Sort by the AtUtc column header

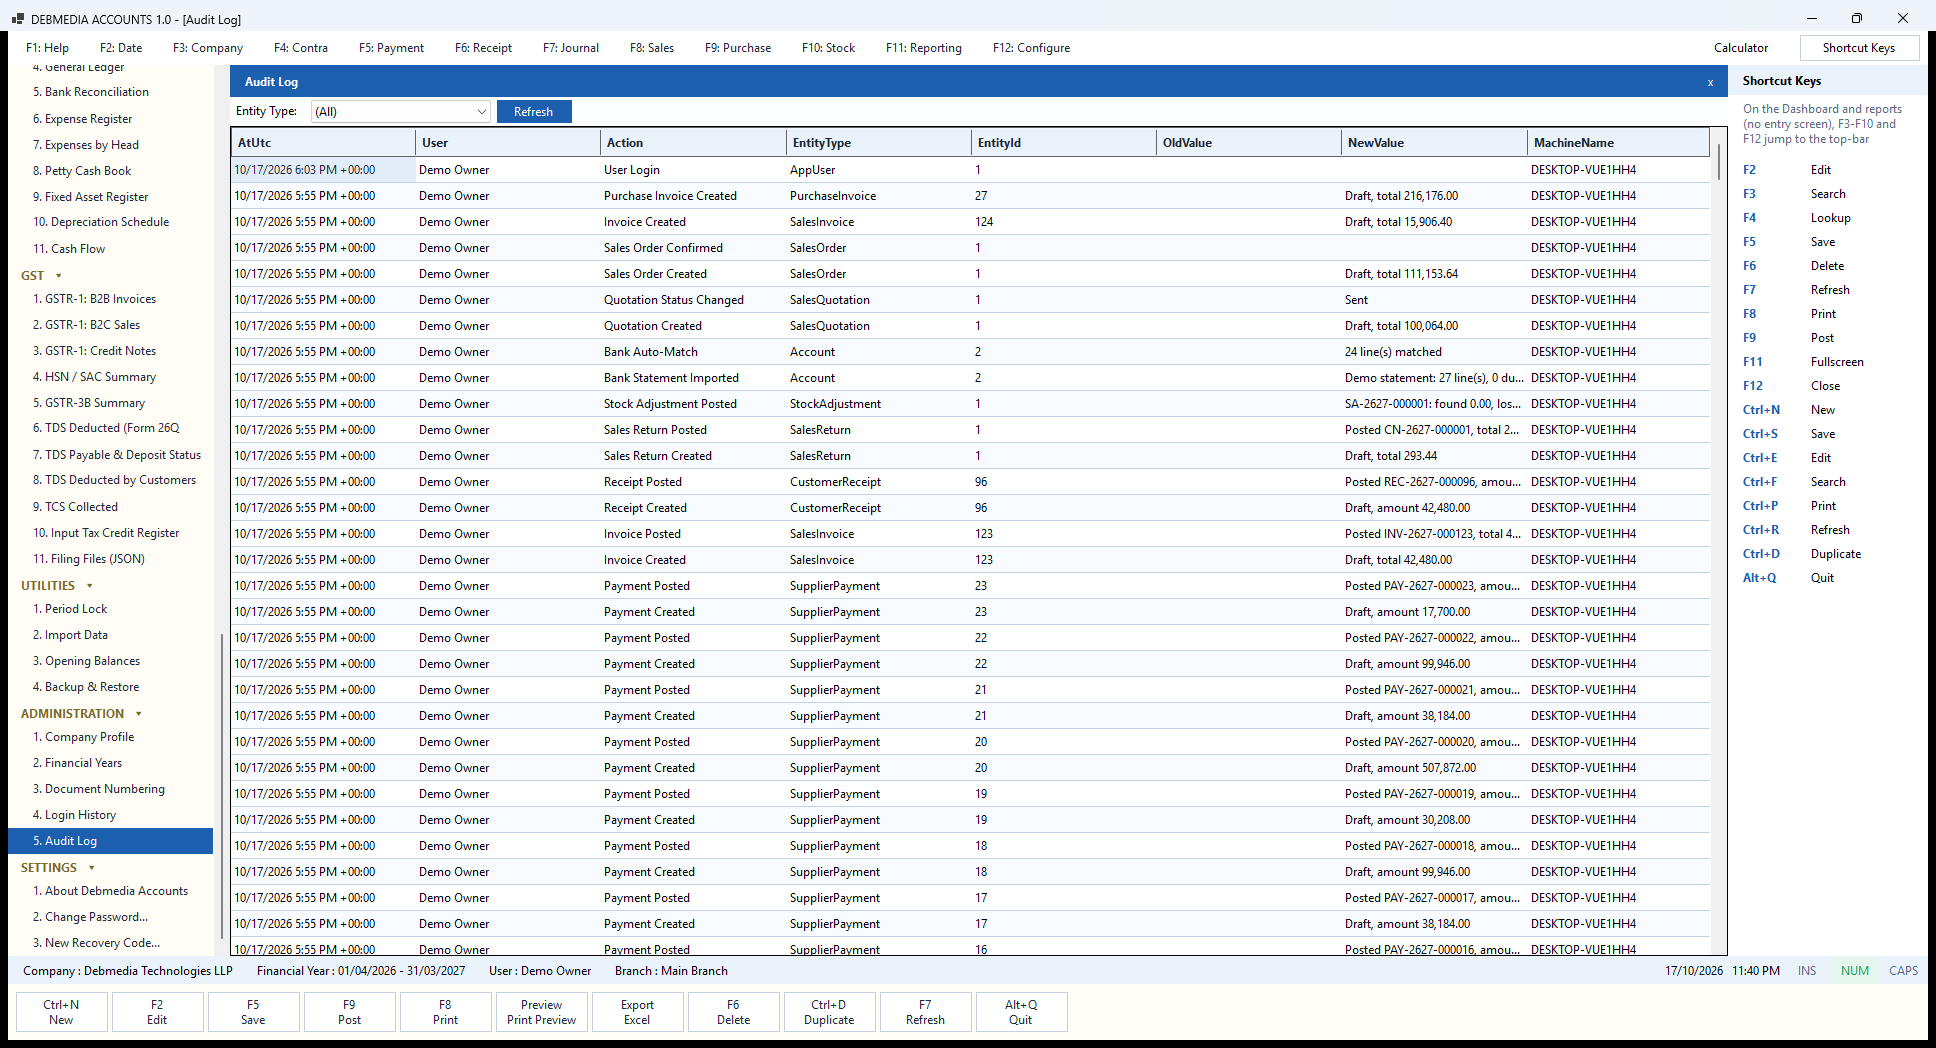click(x=323, y=143)
